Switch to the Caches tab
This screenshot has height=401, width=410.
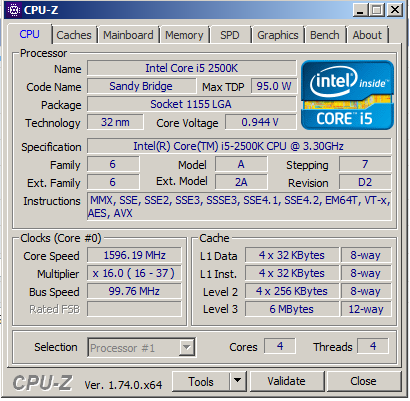coord(74,35)
